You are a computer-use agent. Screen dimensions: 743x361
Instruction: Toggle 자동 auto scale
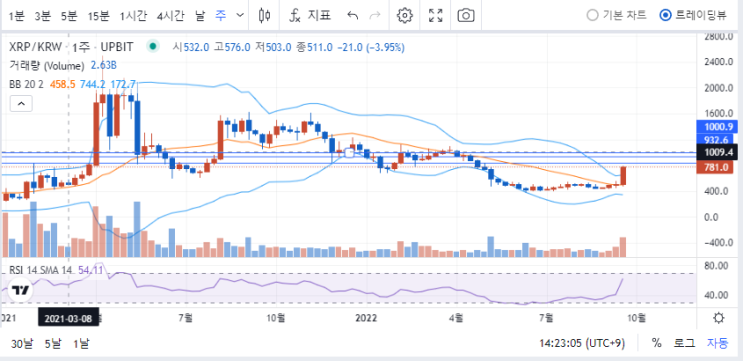[x=717, y=343]
